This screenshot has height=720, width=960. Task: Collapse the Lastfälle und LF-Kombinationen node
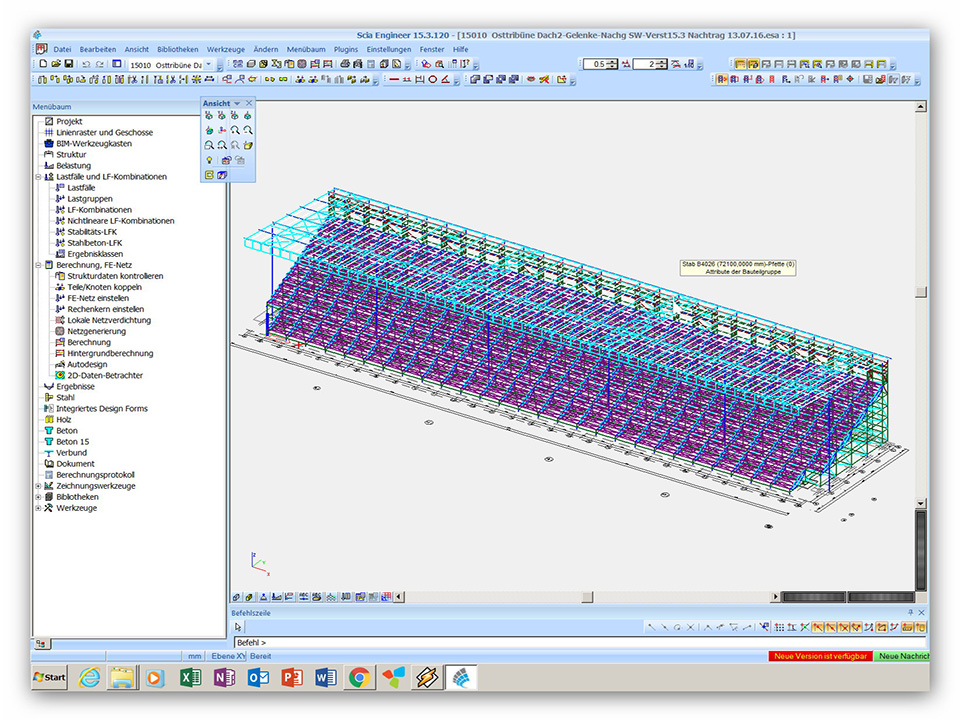[x=38, y=177]
